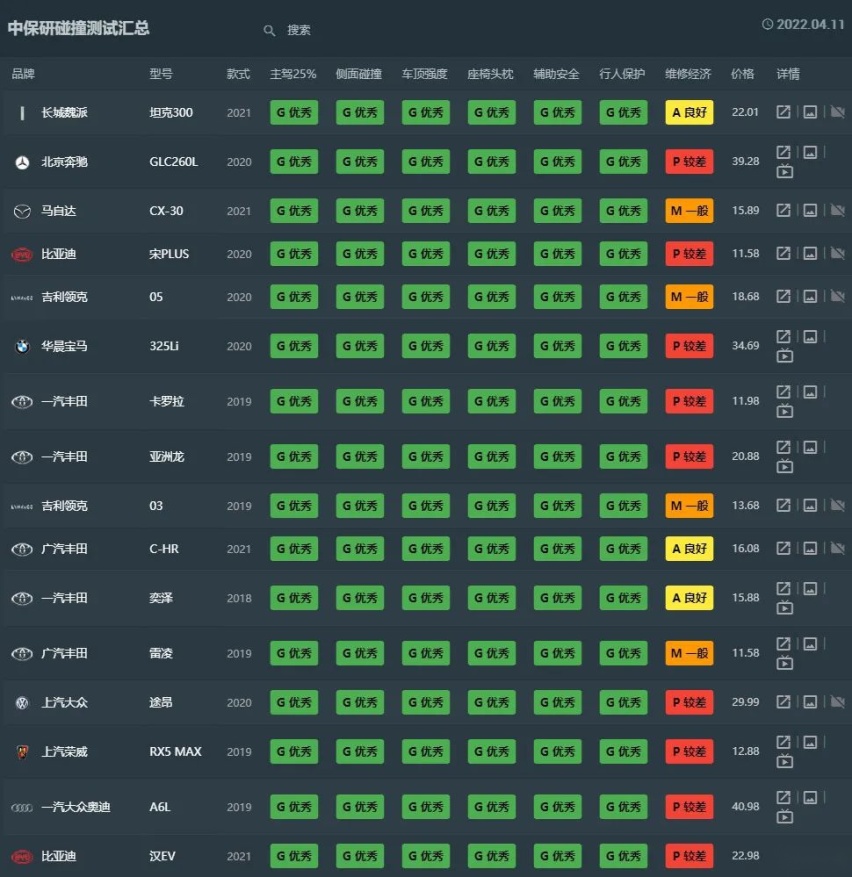Sort by 价格 column header
The height and width of the screenshot is (877, 852).
tap(742, 74)
